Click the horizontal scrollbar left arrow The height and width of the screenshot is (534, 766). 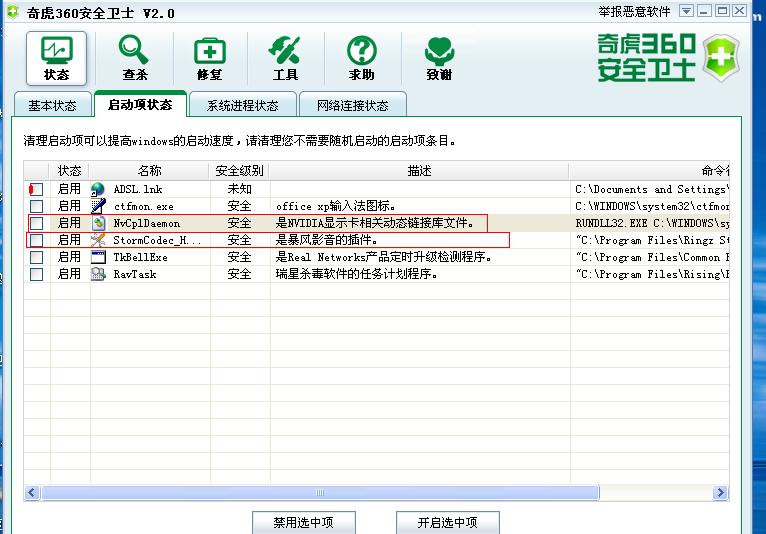click(32, 492)
